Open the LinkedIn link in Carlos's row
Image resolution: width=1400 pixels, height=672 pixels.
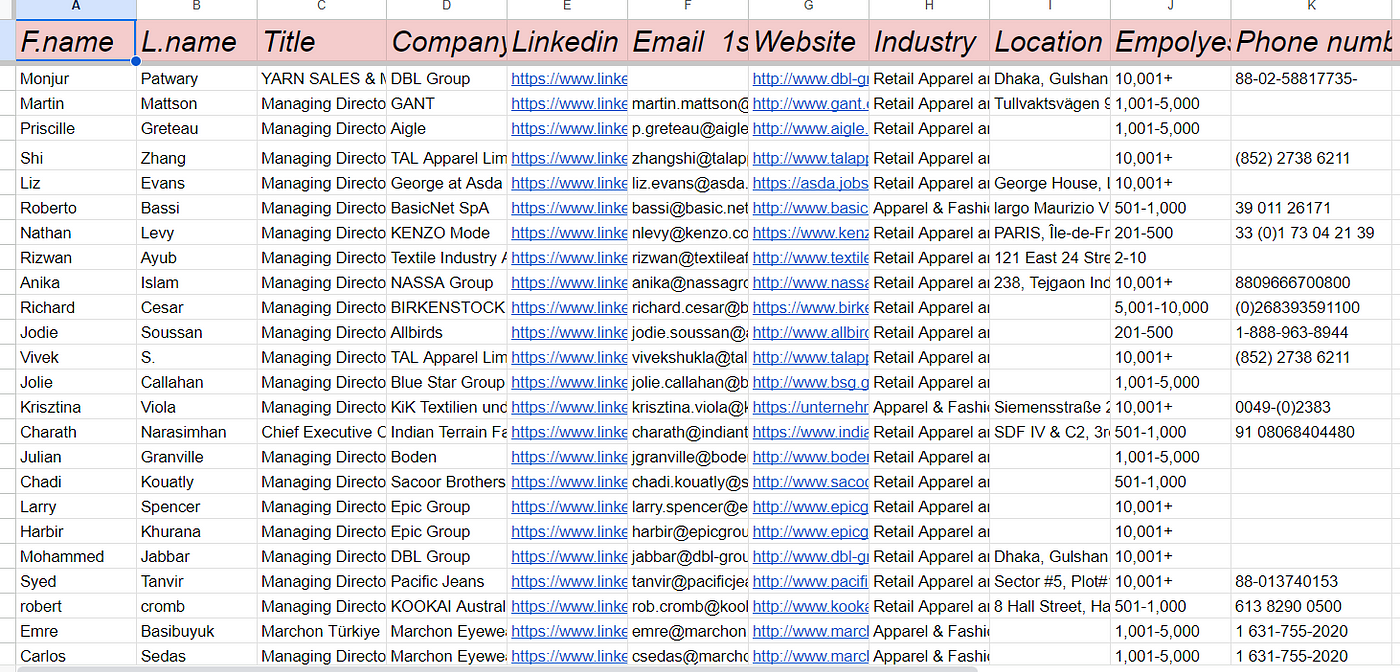pos(569,656)
